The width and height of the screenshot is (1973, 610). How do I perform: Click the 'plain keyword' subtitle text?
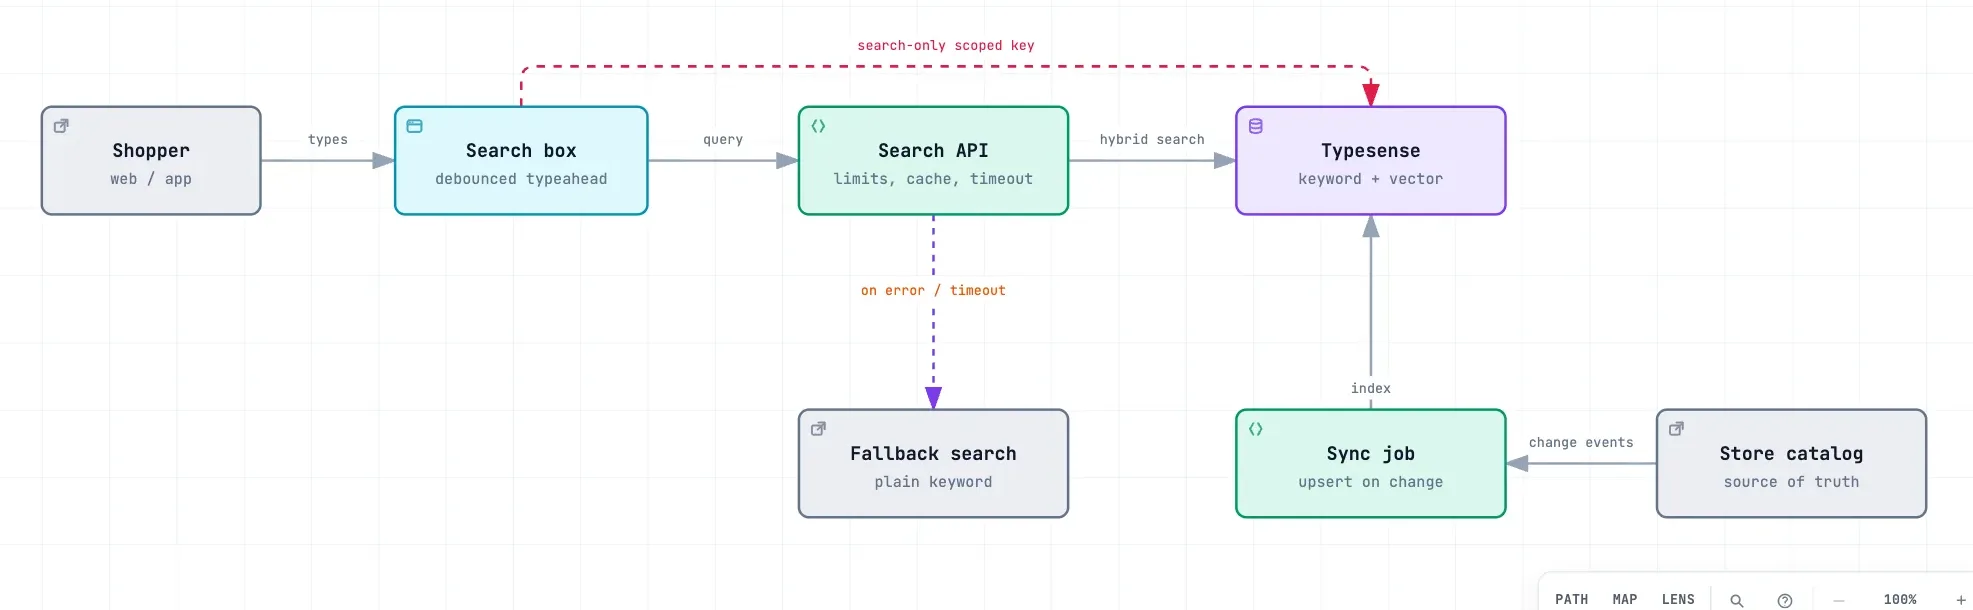pos(933,482)
